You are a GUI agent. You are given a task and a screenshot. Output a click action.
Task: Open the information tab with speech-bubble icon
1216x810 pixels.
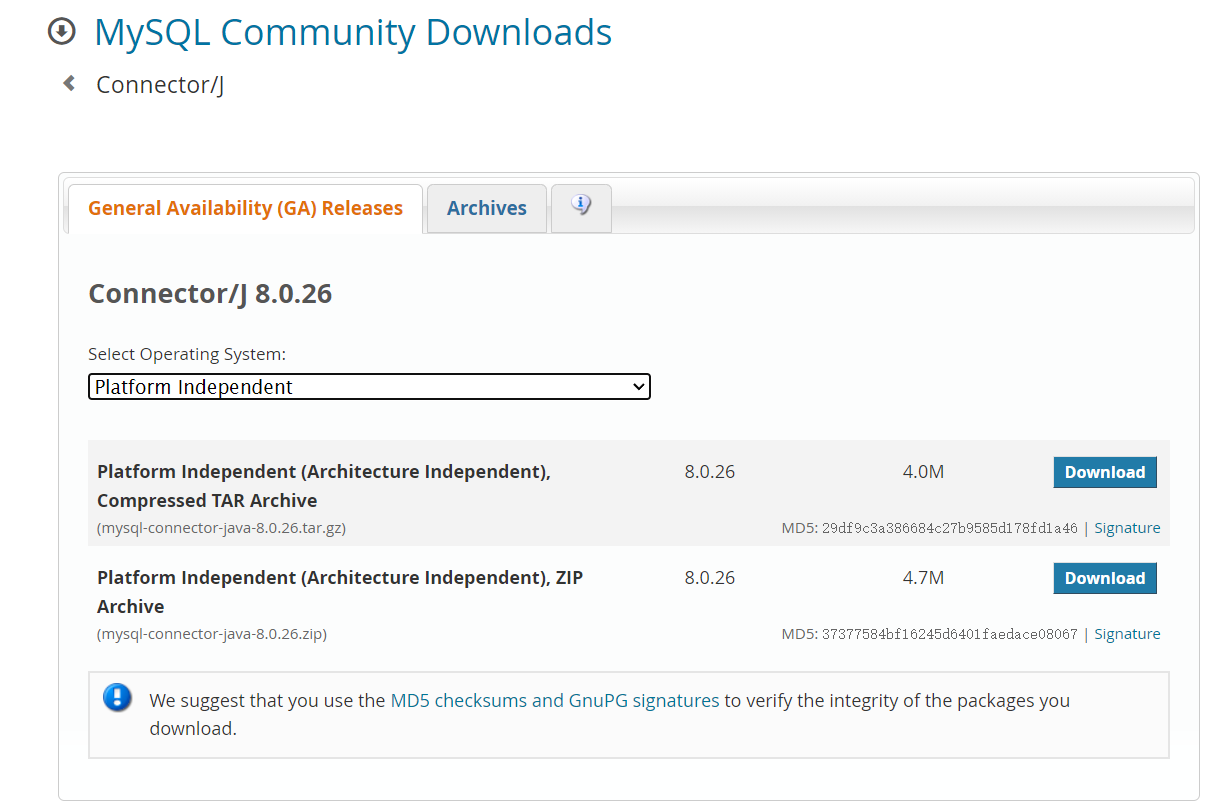pyautogui.click(x=581, y=207)
